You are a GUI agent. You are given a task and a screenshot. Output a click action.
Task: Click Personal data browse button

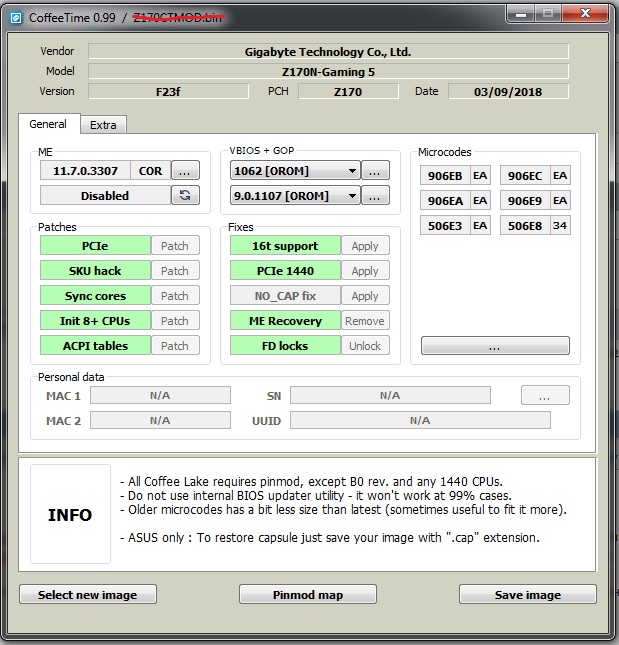[545, 395]
